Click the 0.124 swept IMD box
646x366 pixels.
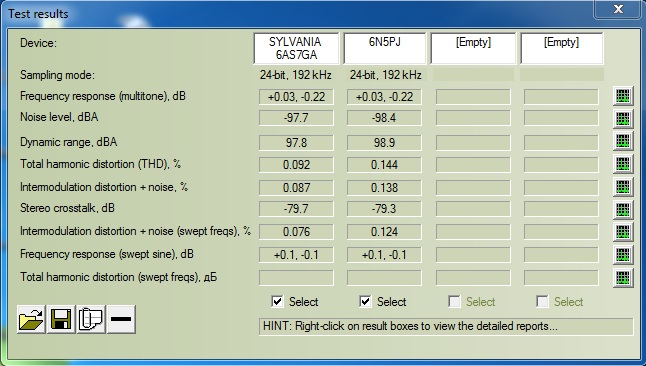pos(384,232)
